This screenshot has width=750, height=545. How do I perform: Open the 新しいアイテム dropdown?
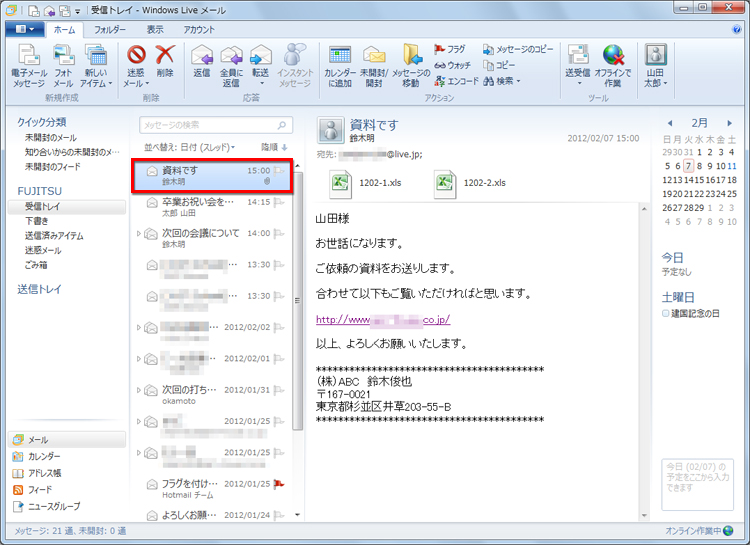[x=96, y=66]
